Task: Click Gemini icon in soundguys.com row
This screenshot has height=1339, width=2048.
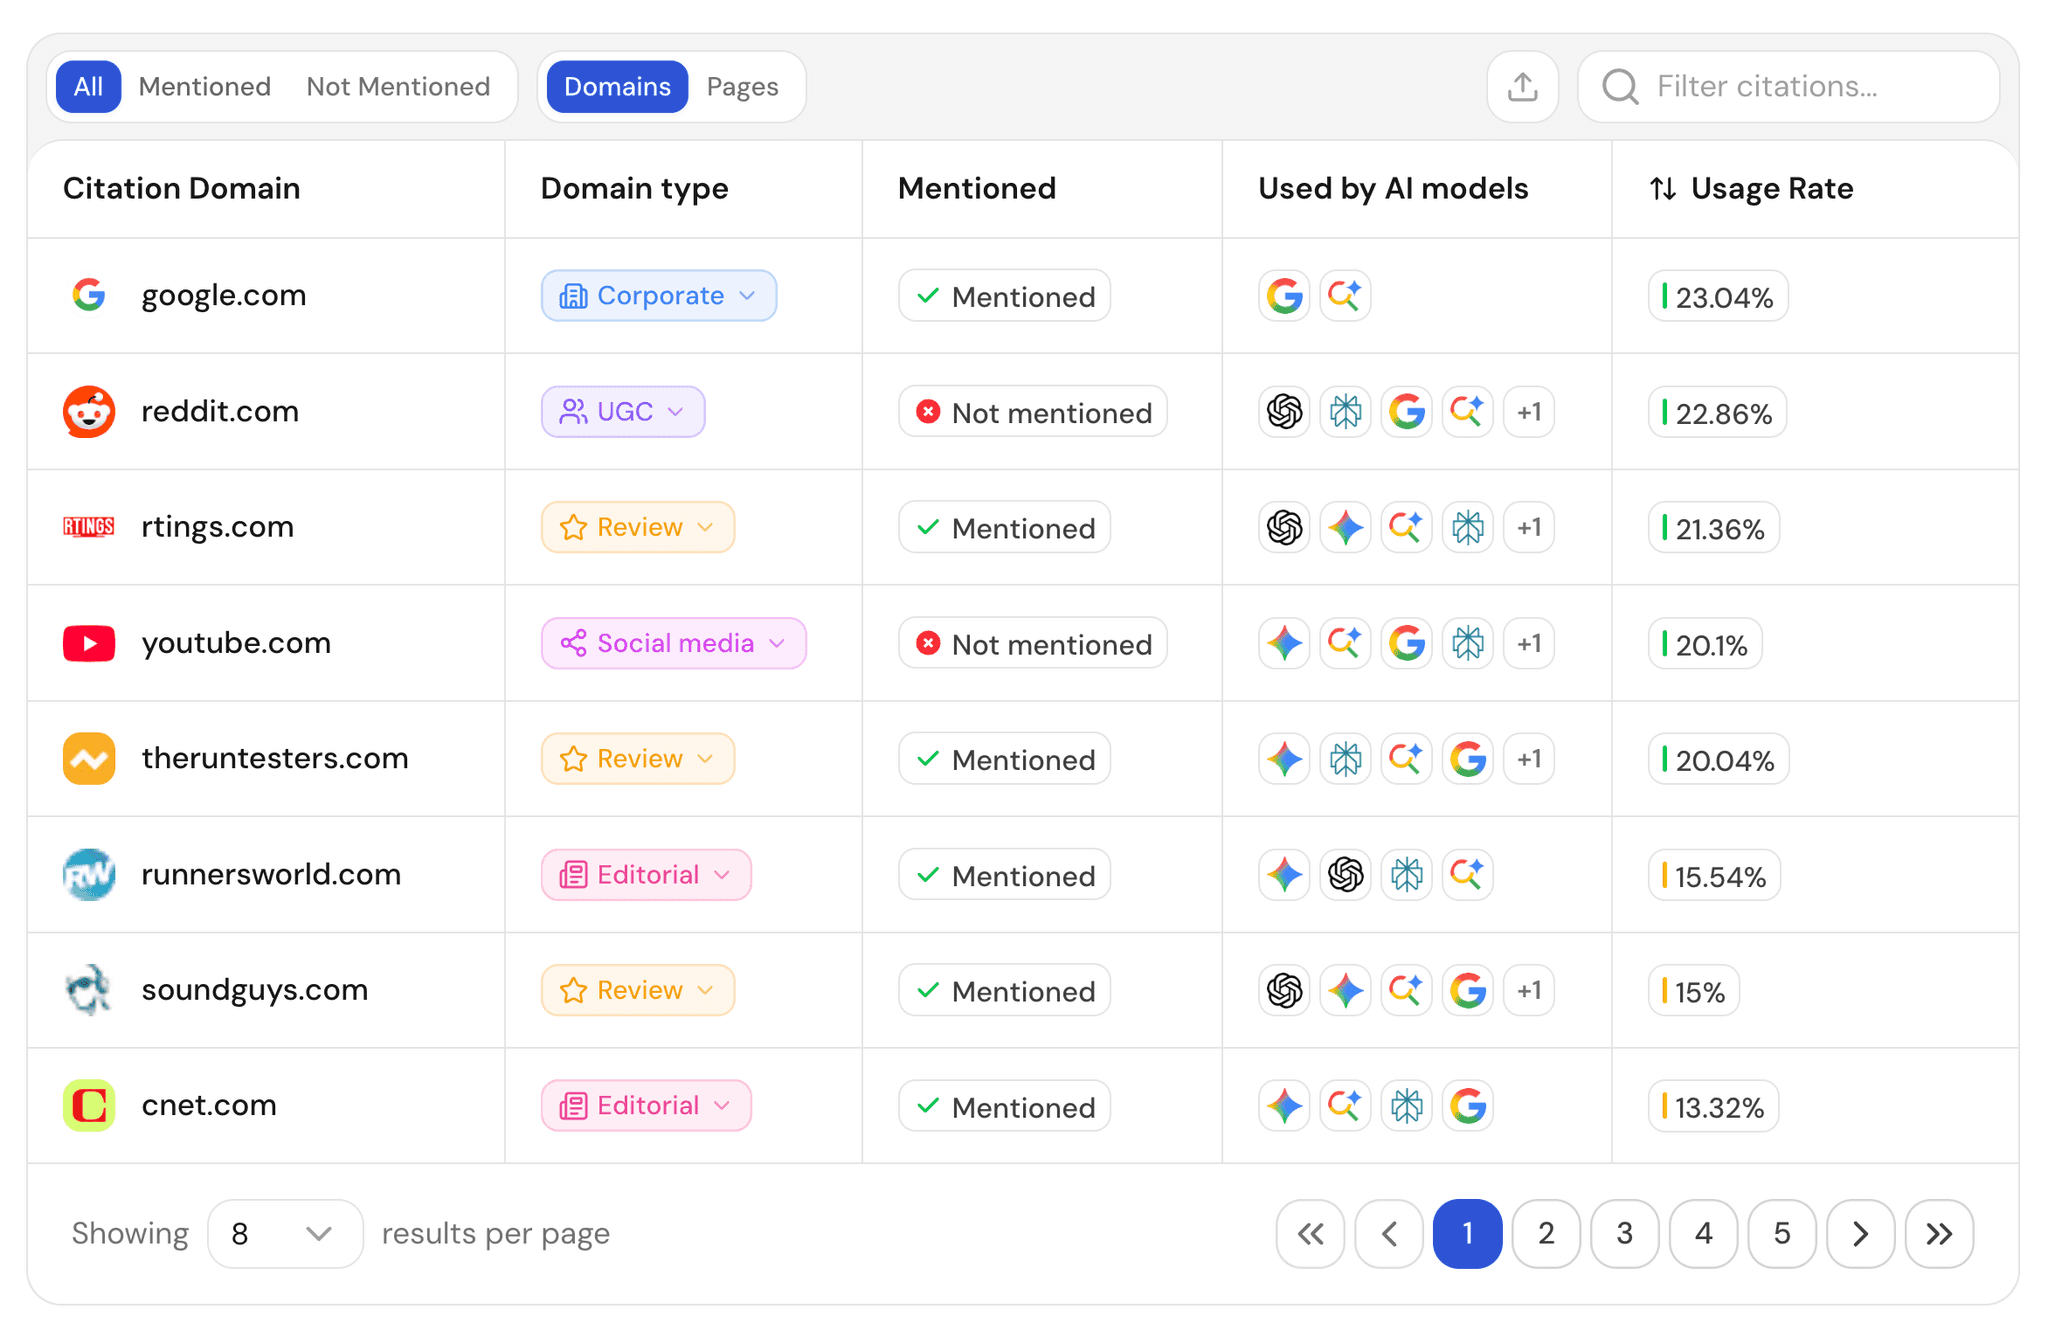Action: coord(1345,991)
